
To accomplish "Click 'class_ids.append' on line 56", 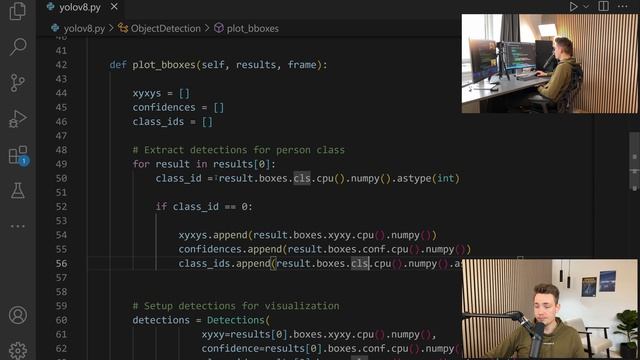I will (x=224, y=263).
